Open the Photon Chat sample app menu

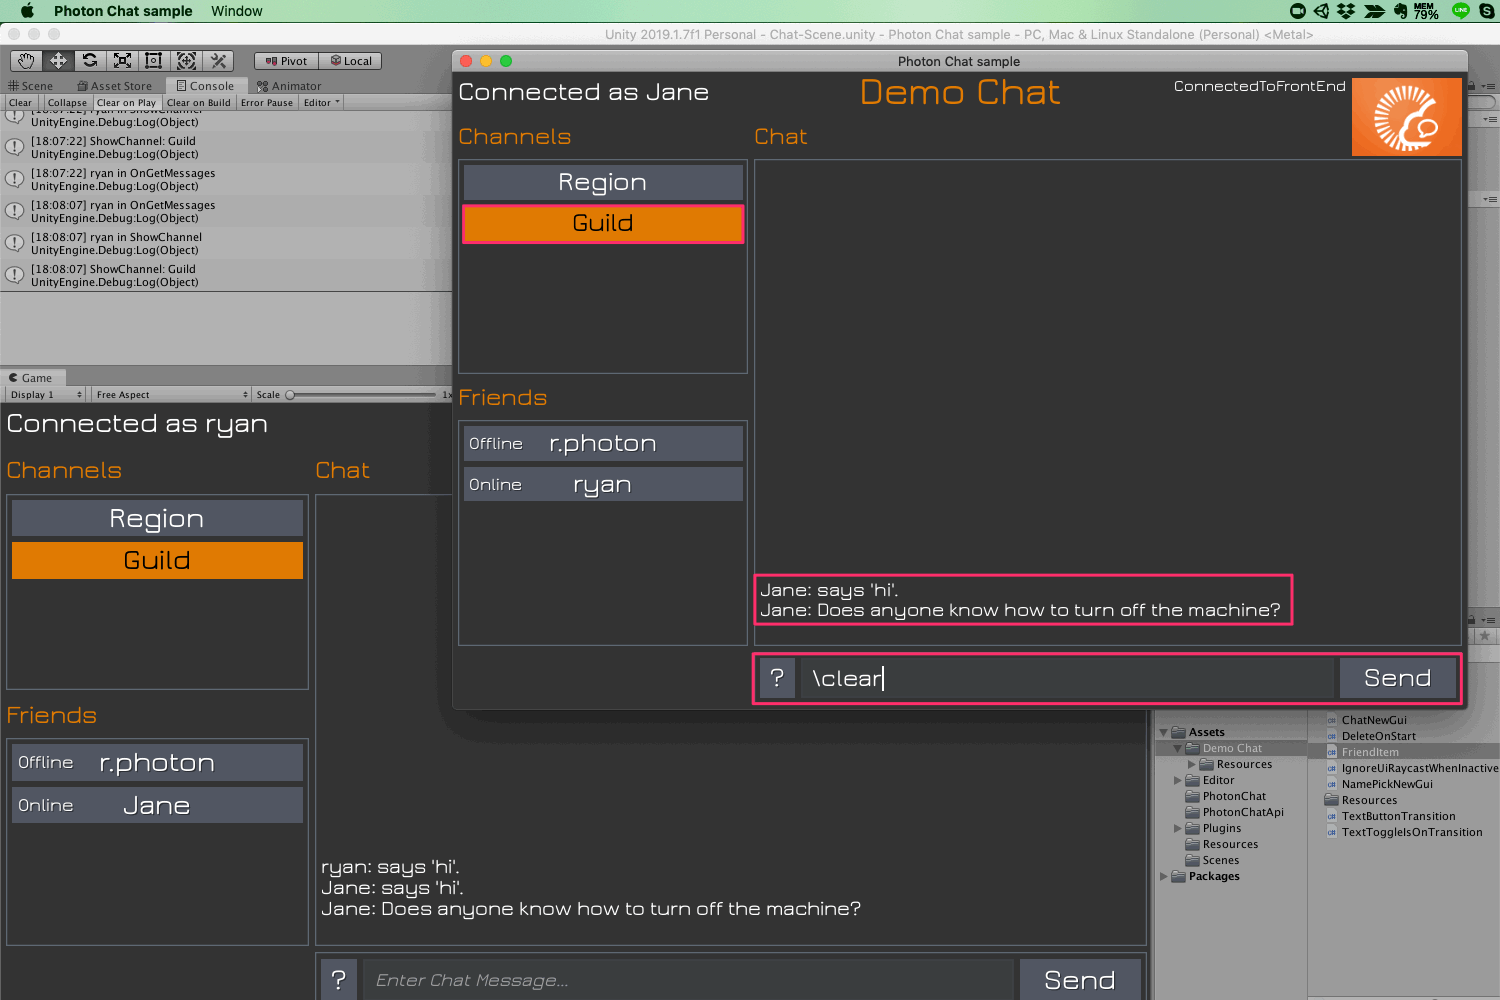click(123, 11)
